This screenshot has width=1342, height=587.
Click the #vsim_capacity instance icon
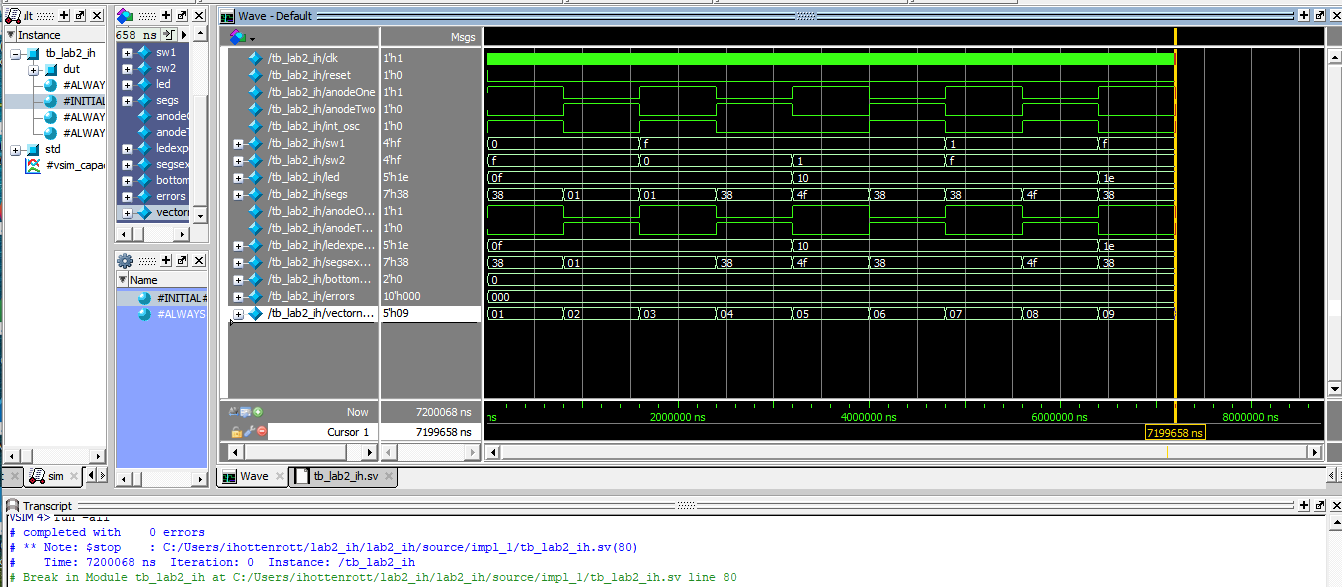(32, 166)
